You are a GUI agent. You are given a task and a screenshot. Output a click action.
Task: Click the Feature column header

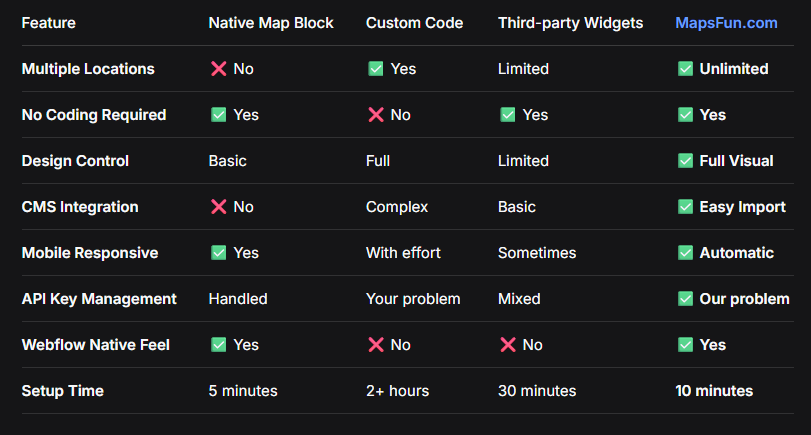[48, 23]
